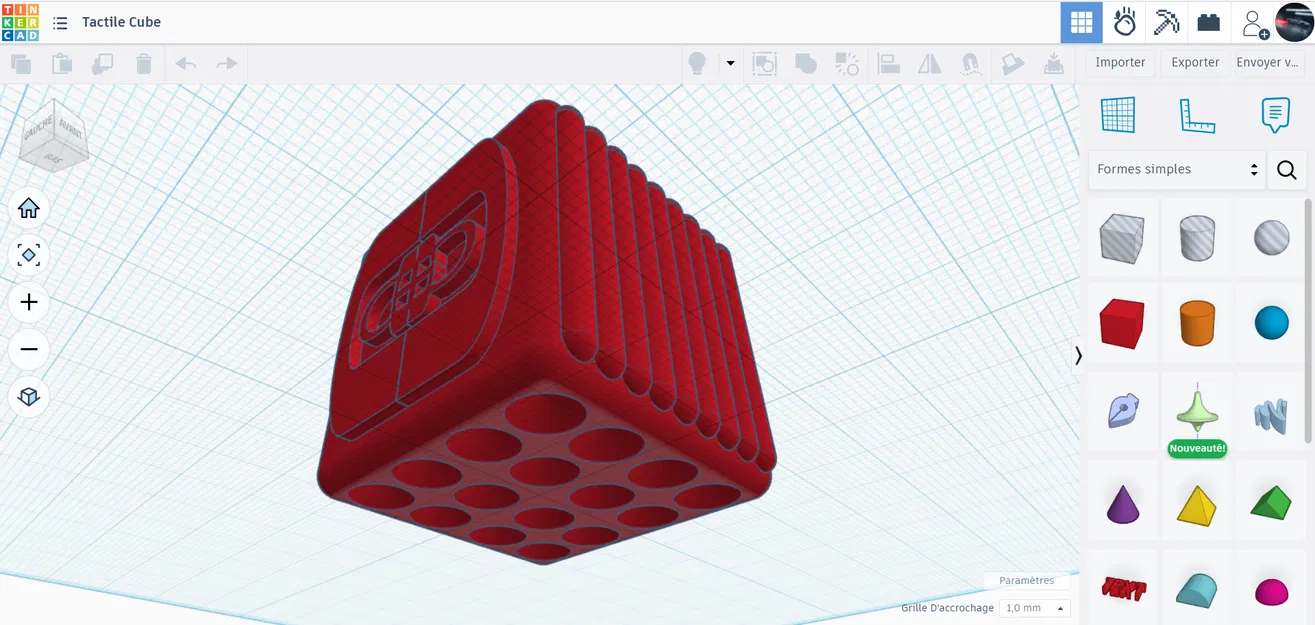The image size is (1315, 625).
Task: Pick the green spinning top Nouveauté shape
Action: tap(1197, 412)
